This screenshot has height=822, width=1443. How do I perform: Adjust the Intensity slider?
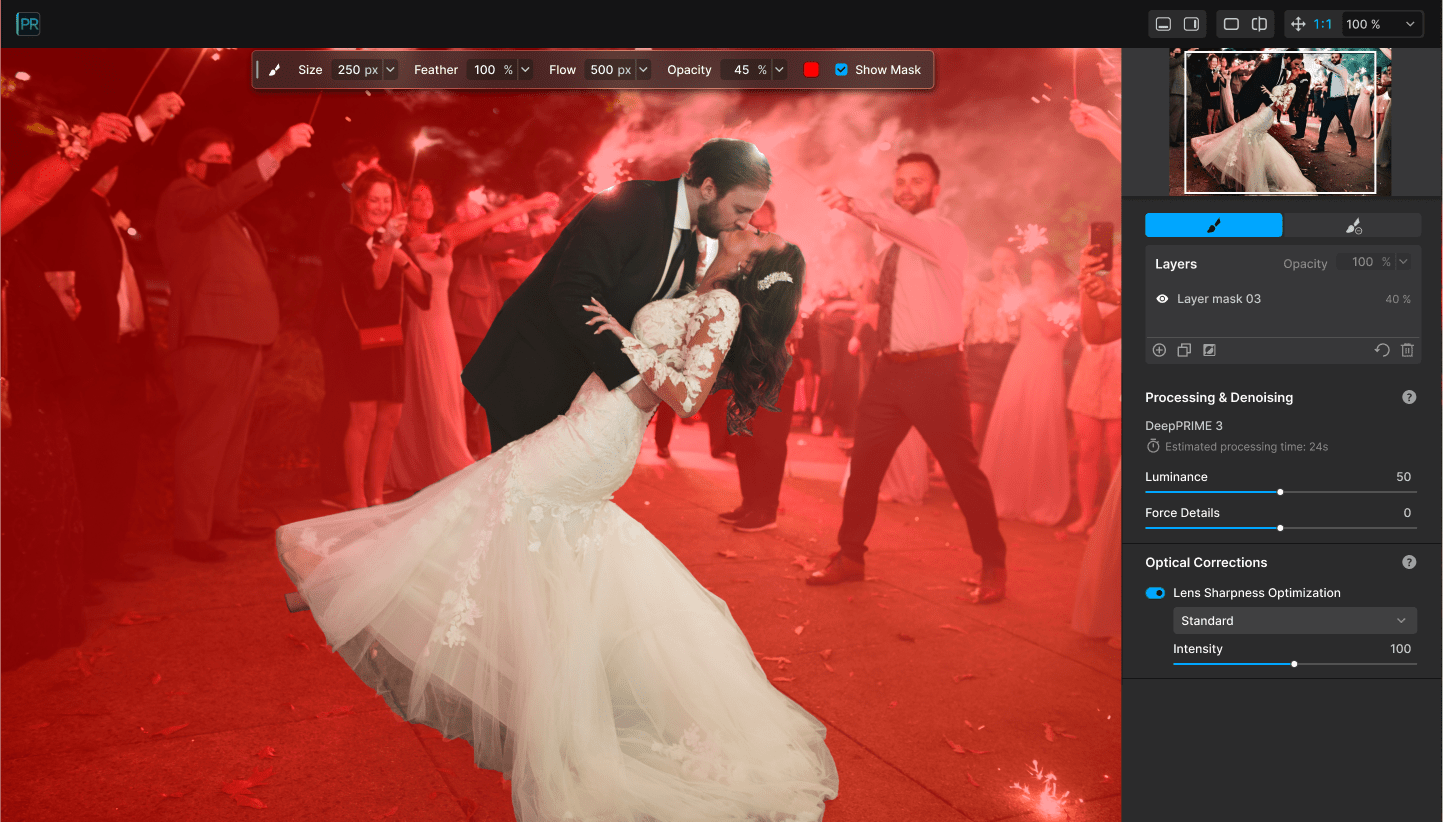(1294, 664)
